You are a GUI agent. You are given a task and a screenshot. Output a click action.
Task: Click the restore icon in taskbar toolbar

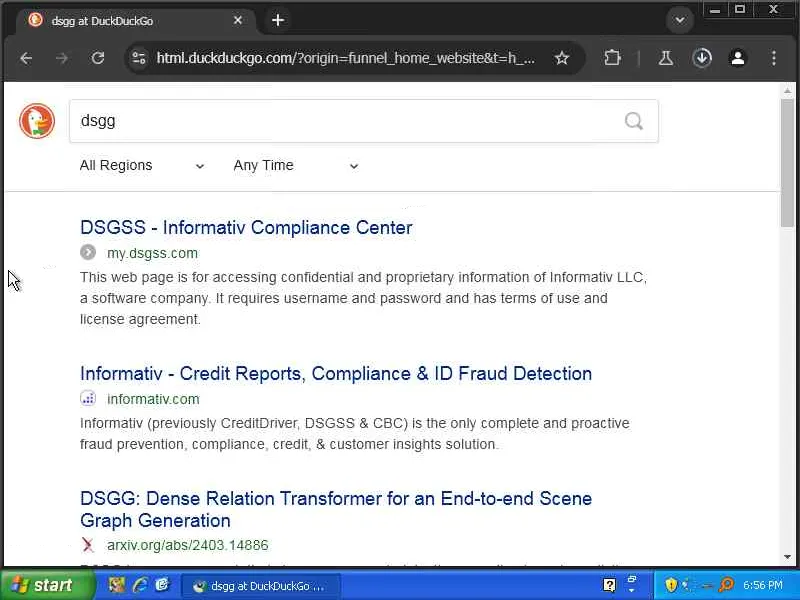[x=632, y=580]
